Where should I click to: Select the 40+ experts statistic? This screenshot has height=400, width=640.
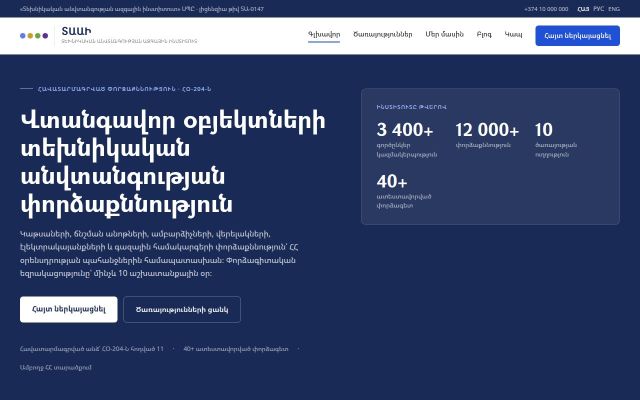404,191
